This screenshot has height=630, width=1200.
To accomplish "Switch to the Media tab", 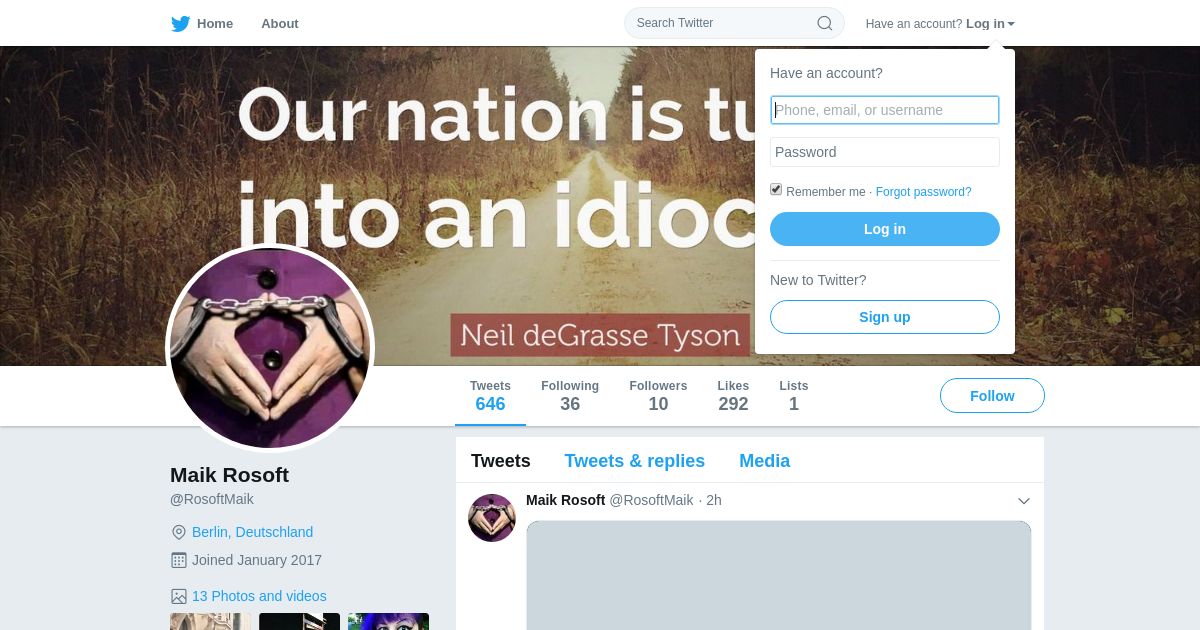I will (x=765, y=461).
